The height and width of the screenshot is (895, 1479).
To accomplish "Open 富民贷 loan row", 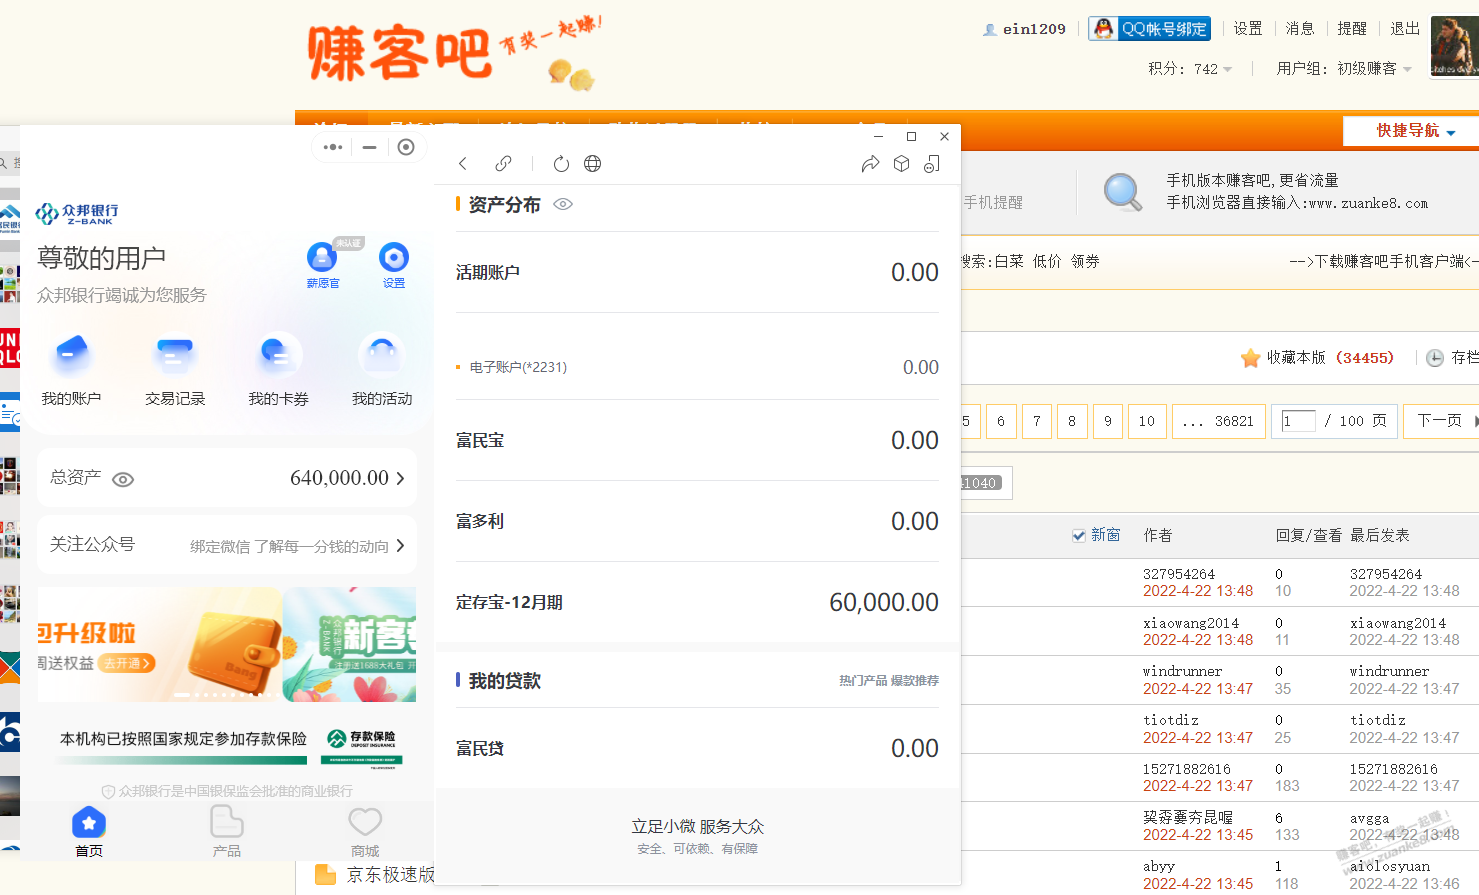I will point(697,748).
